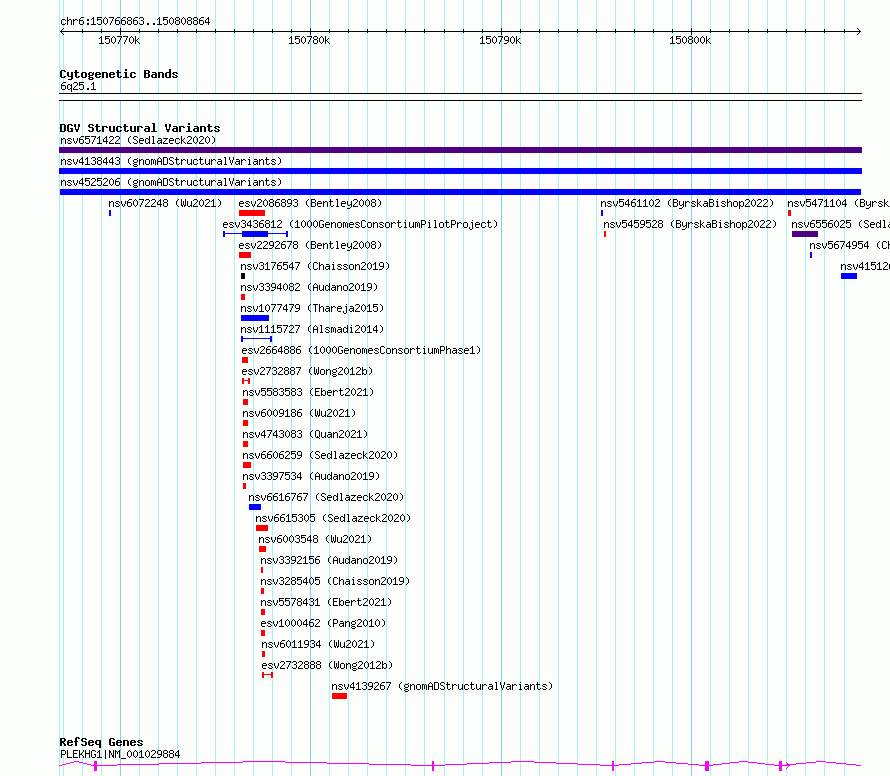The image size is (890, 776).
Task: Click the nsv6556025 variant label
Action: (x=841, y=224)
